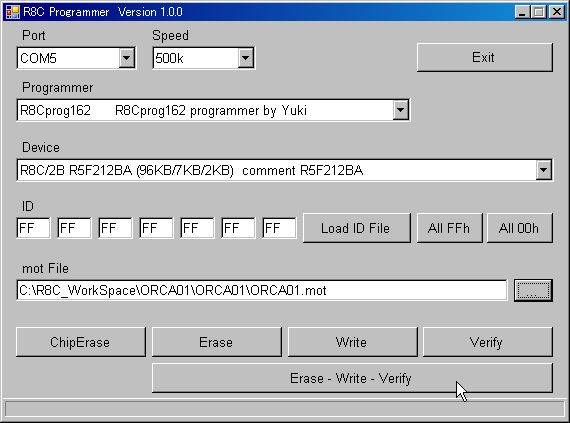Click Load ID File button
This screenshot has width=570, height=423.
(357, 228)
